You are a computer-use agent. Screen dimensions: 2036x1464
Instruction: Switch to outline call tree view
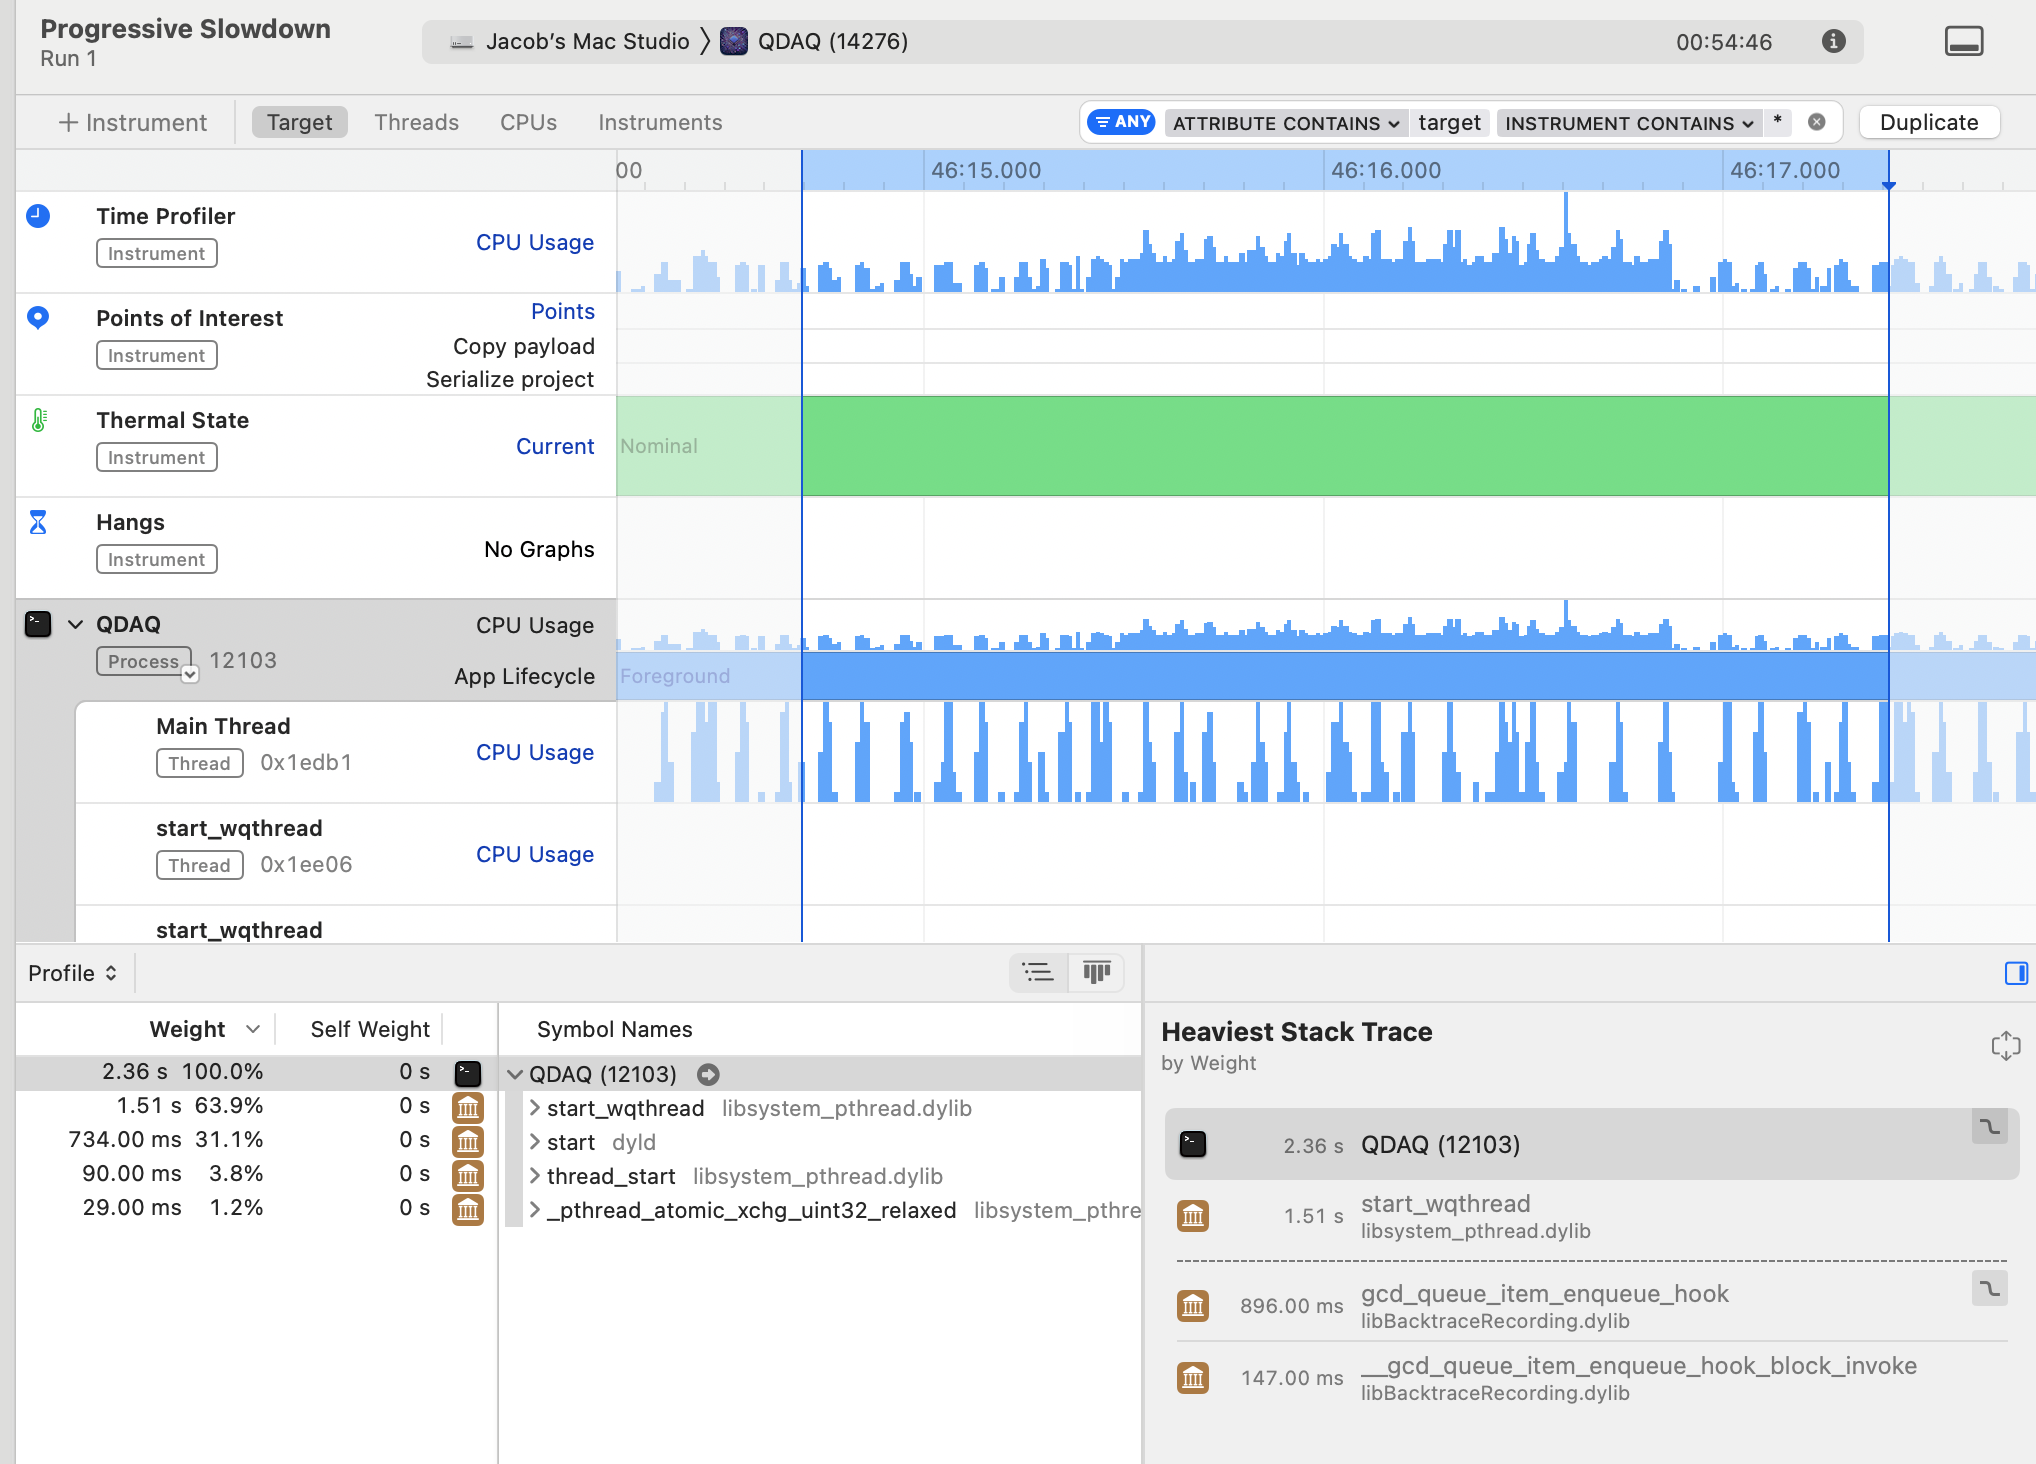[1038, 972]
